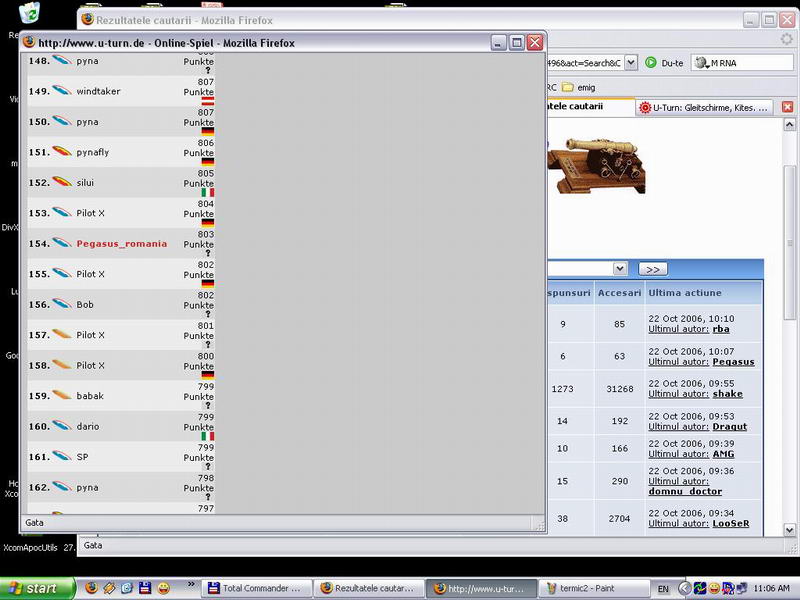
Task: Click the blue glider icon beside Bob
Action: tap(62, 304)
